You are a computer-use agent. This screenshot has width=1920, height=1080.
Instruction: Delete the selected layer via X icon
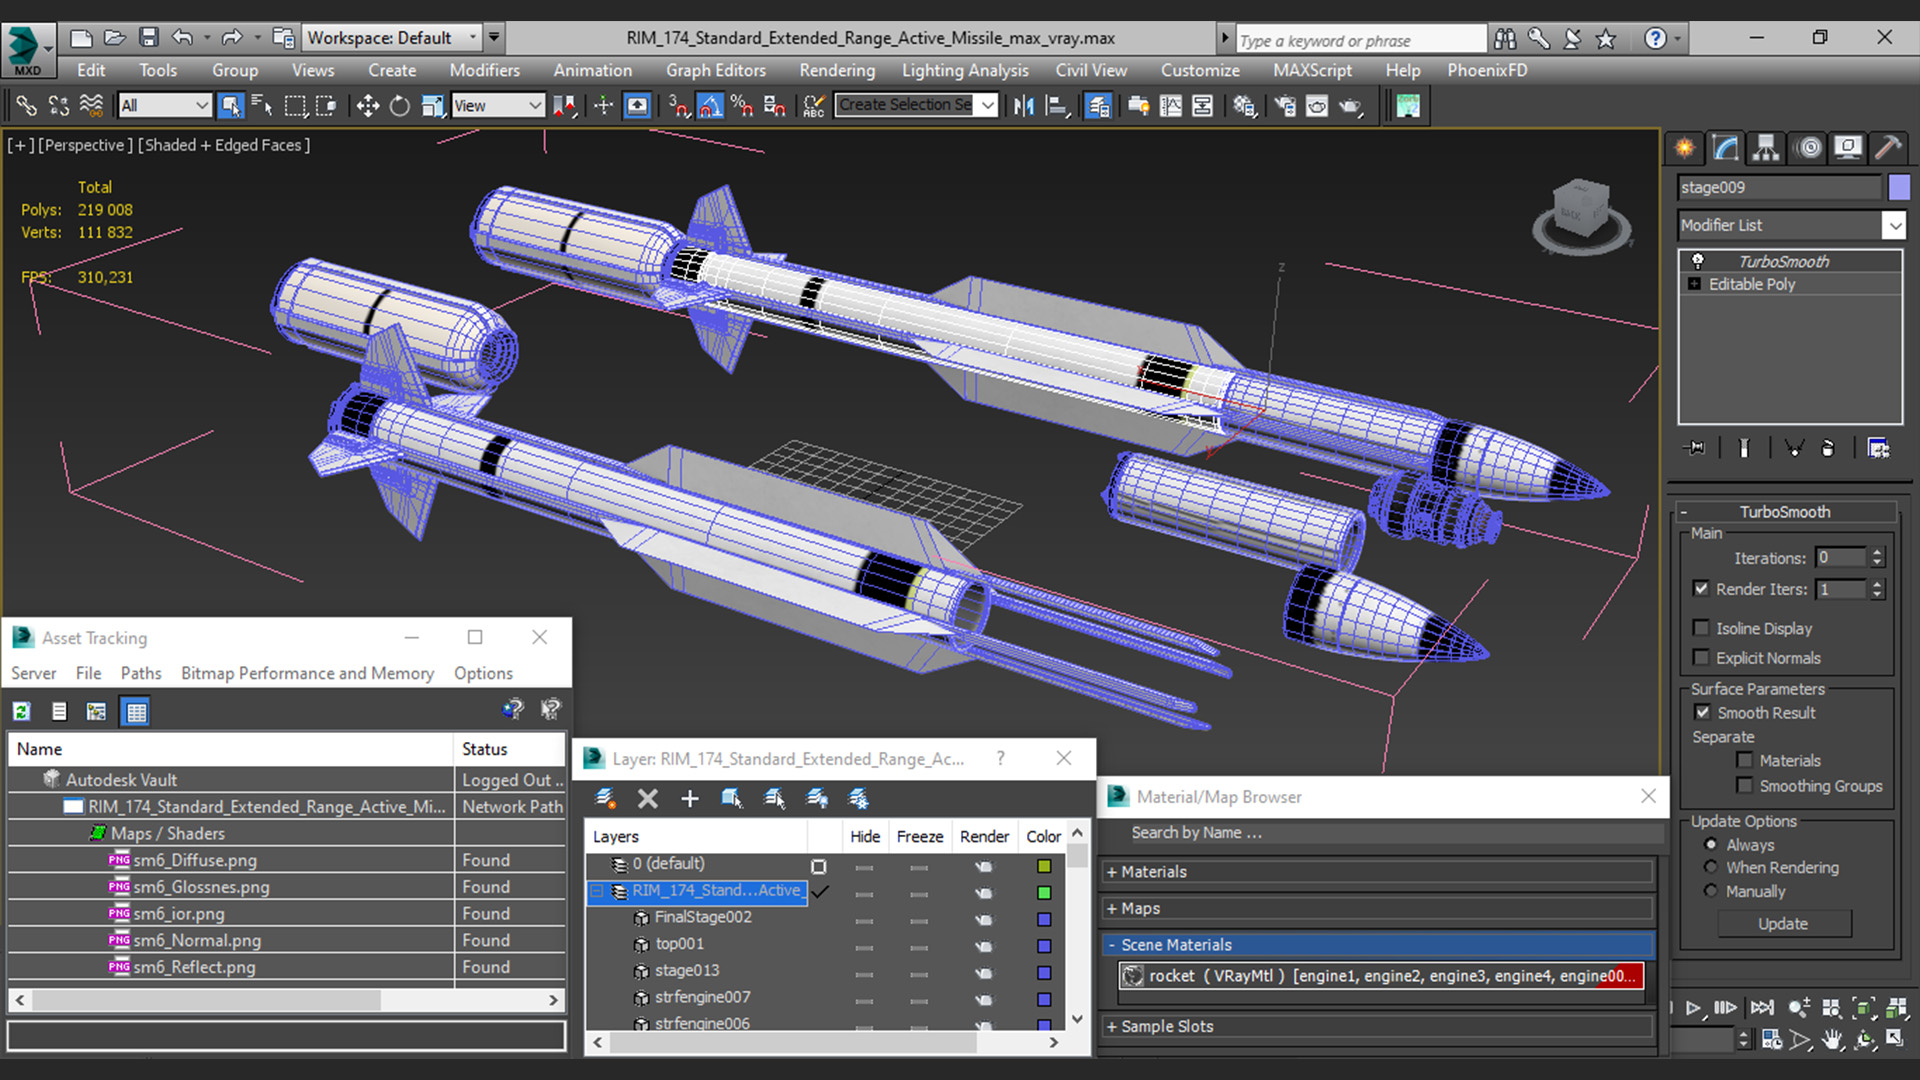pos(648,798)
